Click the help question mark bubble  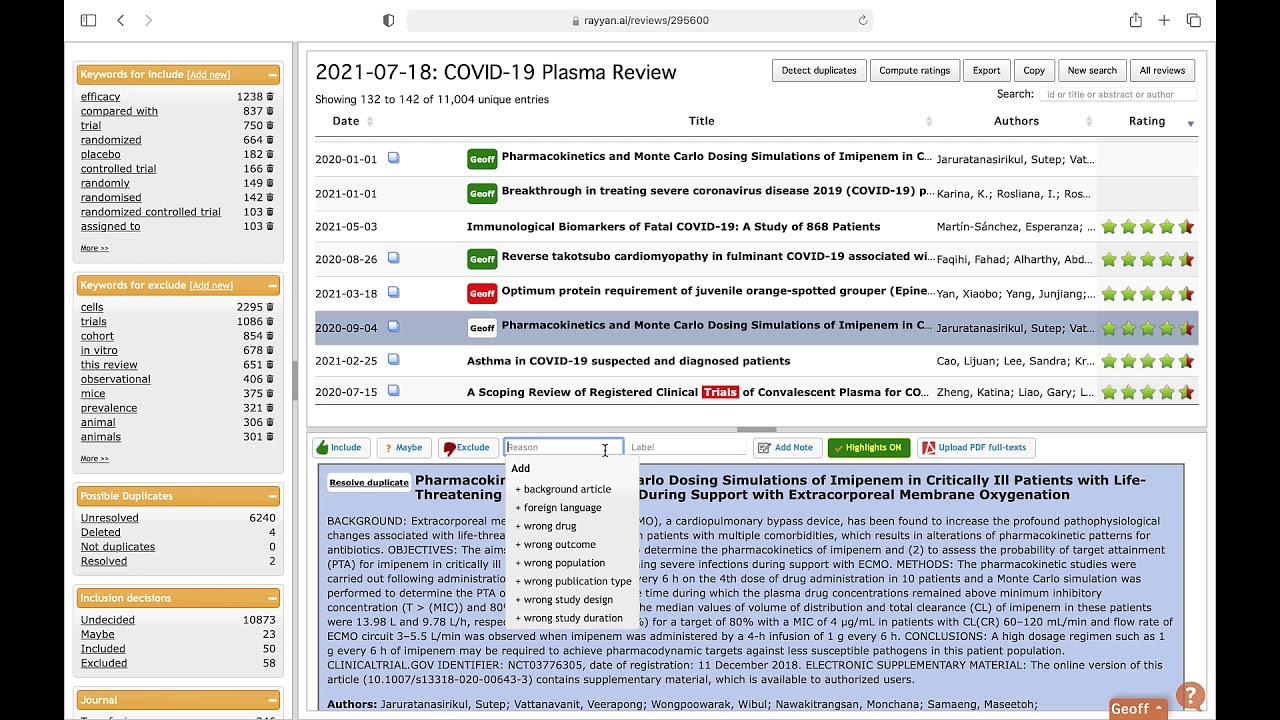pos(1191,696)
